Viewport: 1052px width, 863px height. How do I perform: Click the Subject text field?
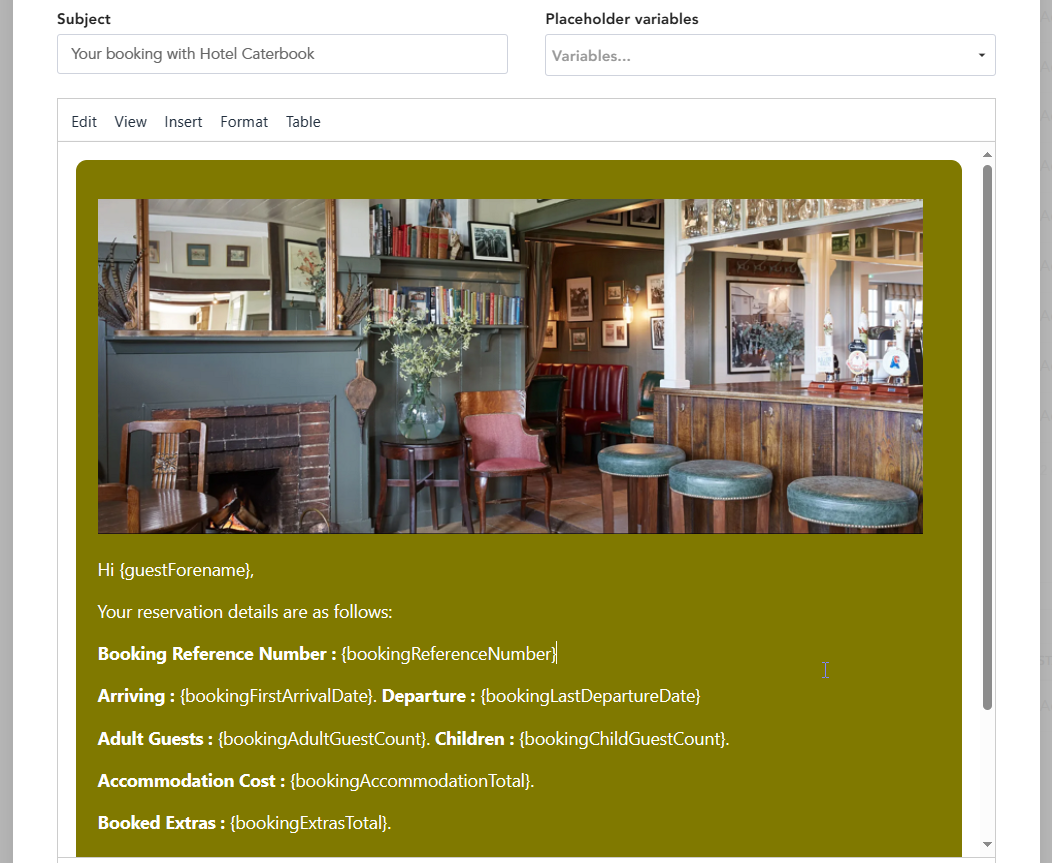click(x=282, y=54)
